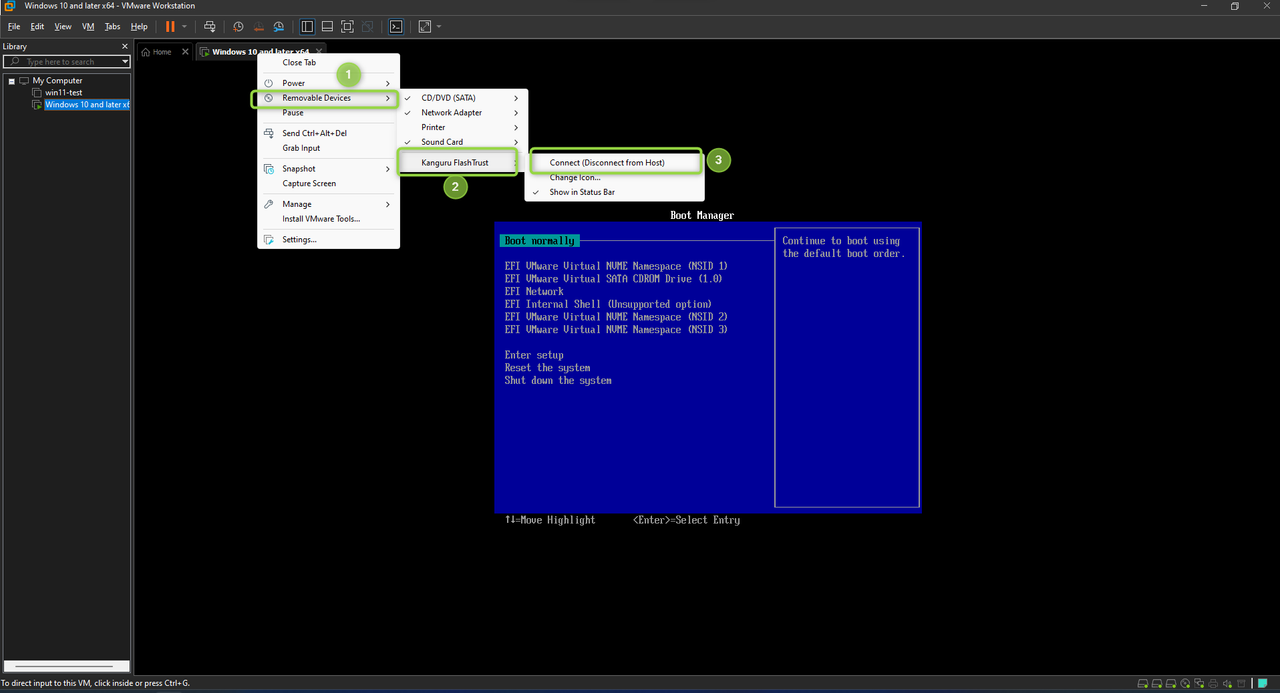
Task: Click Send Ctrl+Alt+Del toolbar icon
Action: pyautogui.click(x=209, y=26)
